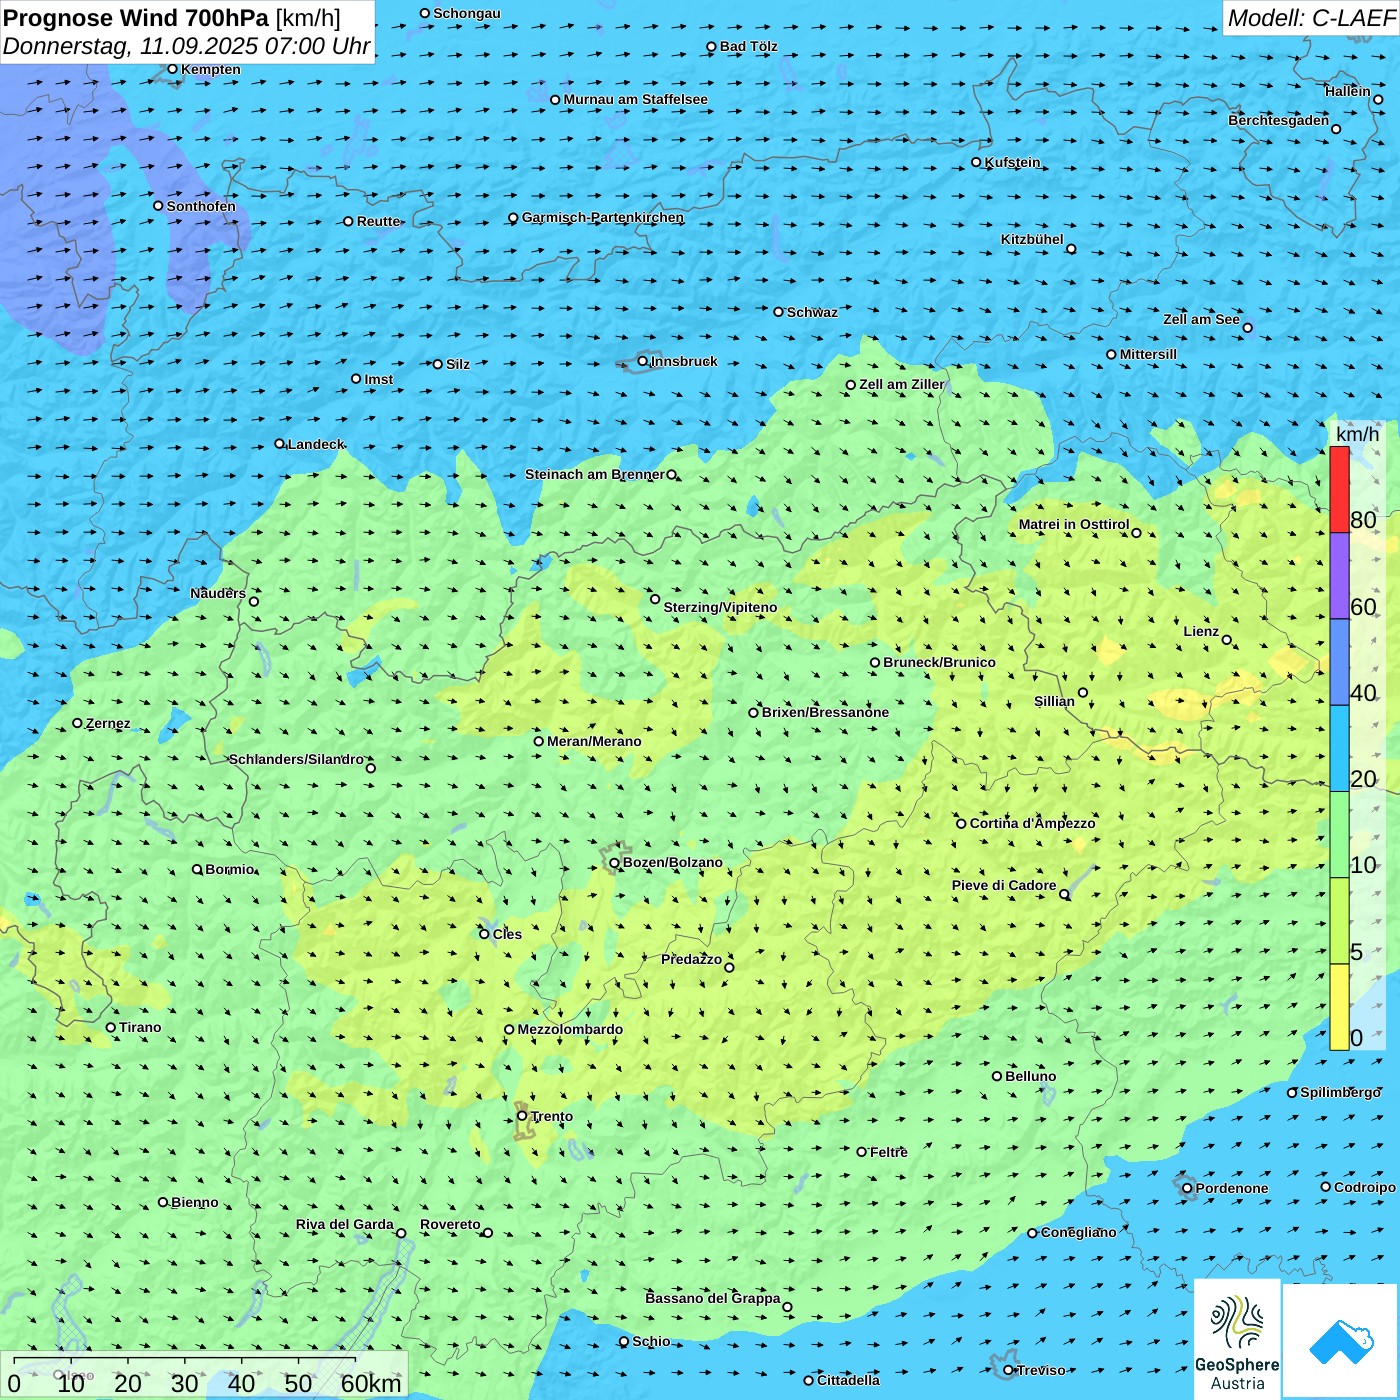Click the purple 60–80 km/h legend band
1400x1400 pixels.
pos(1339,575)
